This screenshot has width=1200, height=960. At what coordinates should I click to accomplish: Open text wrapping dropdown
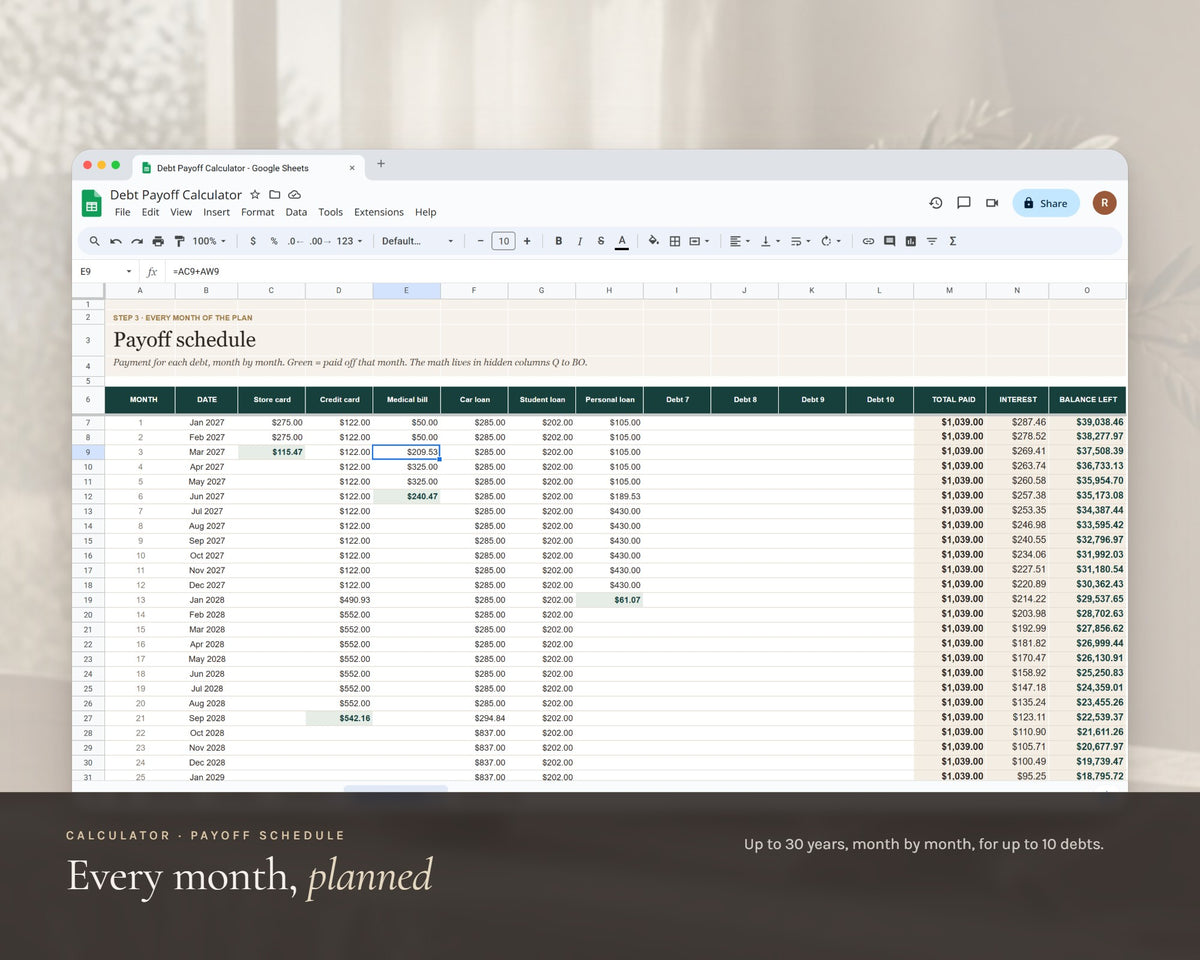tap(800, 241)
